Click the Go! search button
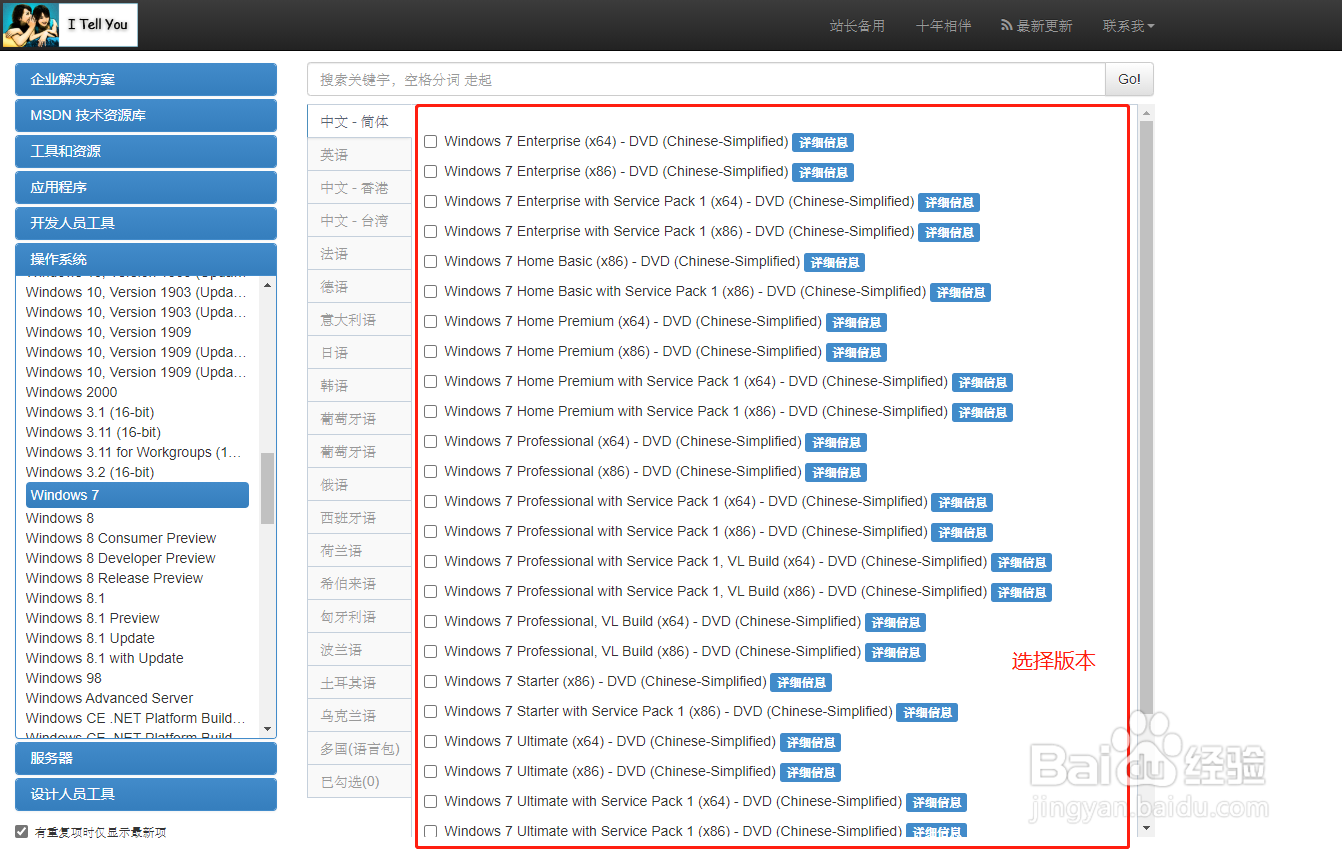The height and width of the screenshot is (853, 1342). [1129, 79]
